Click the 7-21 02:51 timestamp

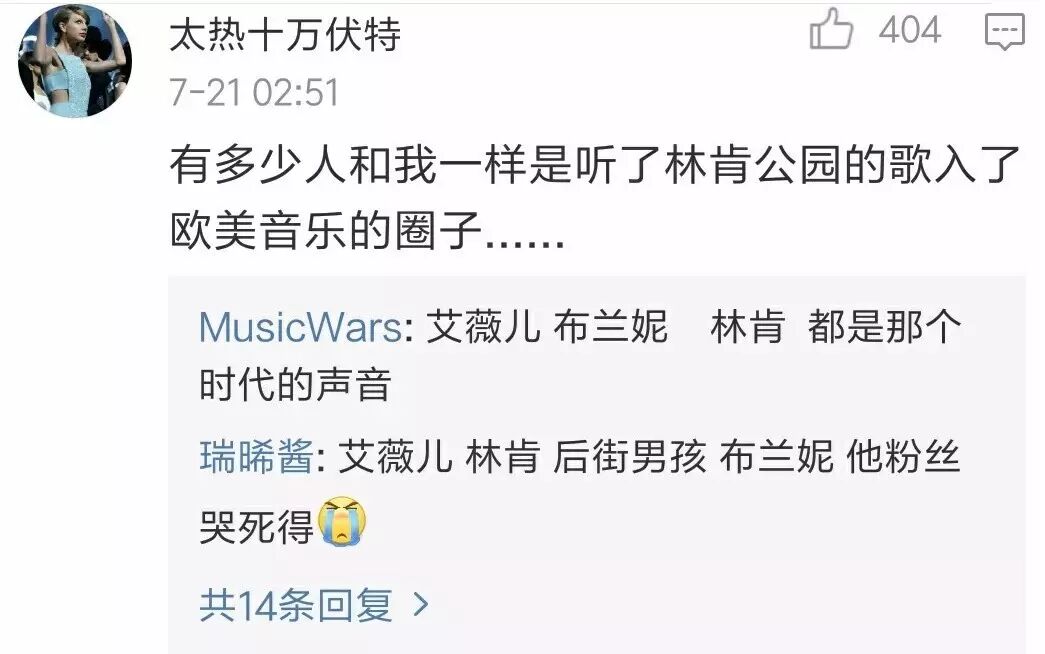[x=254, y=92]
